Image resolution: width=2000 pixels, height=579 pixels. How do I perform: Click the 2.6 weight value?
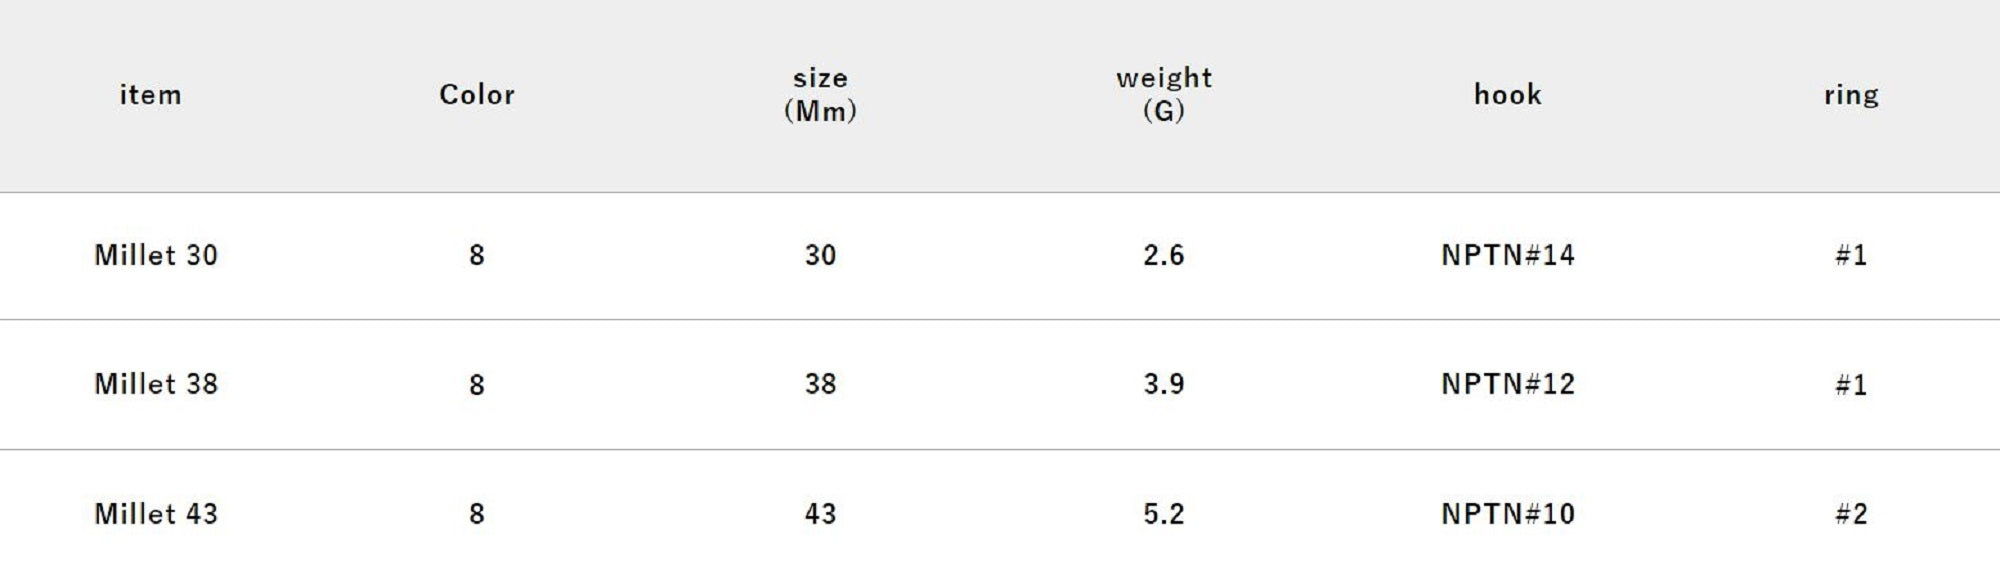point(1164,255)
